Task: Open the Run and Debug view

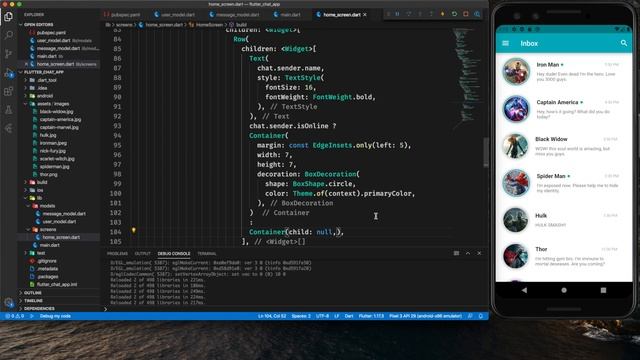Action: 9,73
